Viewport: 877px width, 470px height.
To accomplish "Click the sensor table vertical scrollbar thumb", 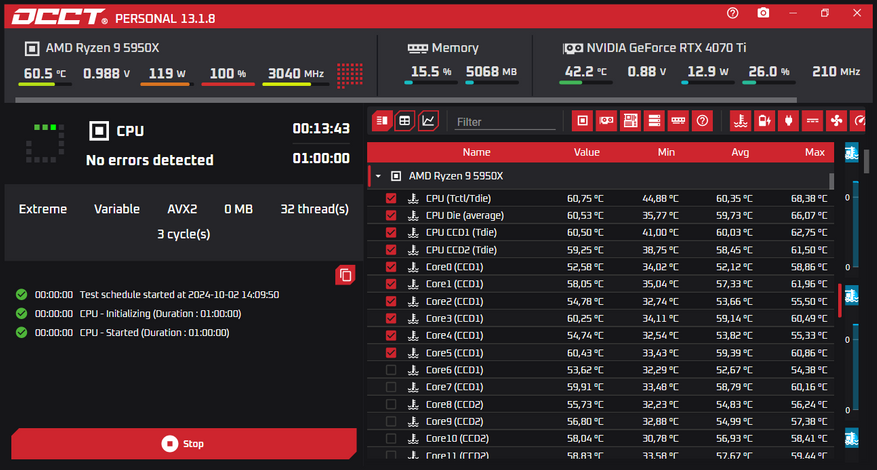I will click(x=831, y=181).
